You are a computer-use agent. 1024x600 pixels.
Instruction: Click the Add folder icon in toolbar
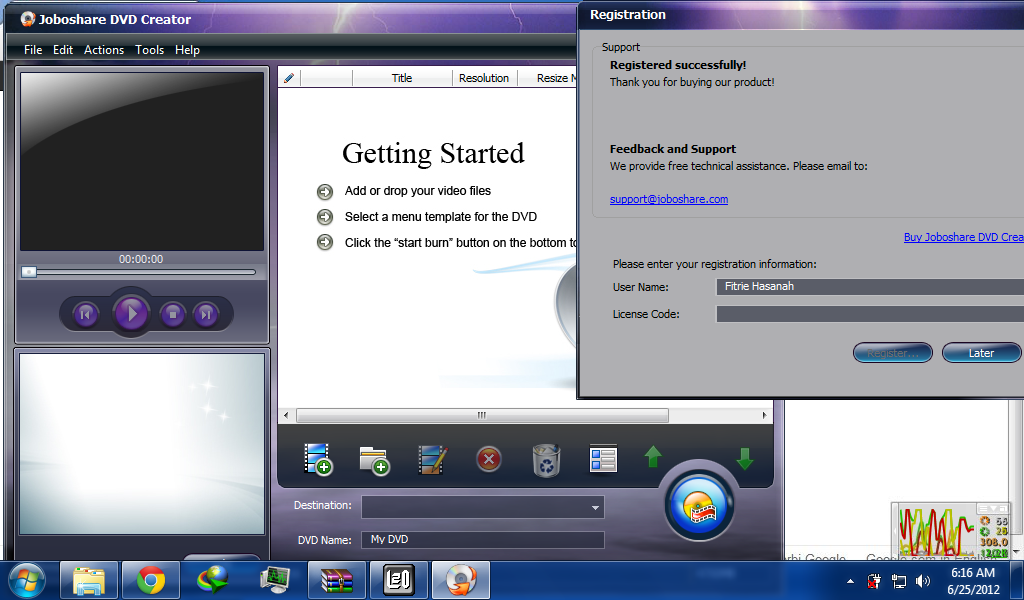374,460
